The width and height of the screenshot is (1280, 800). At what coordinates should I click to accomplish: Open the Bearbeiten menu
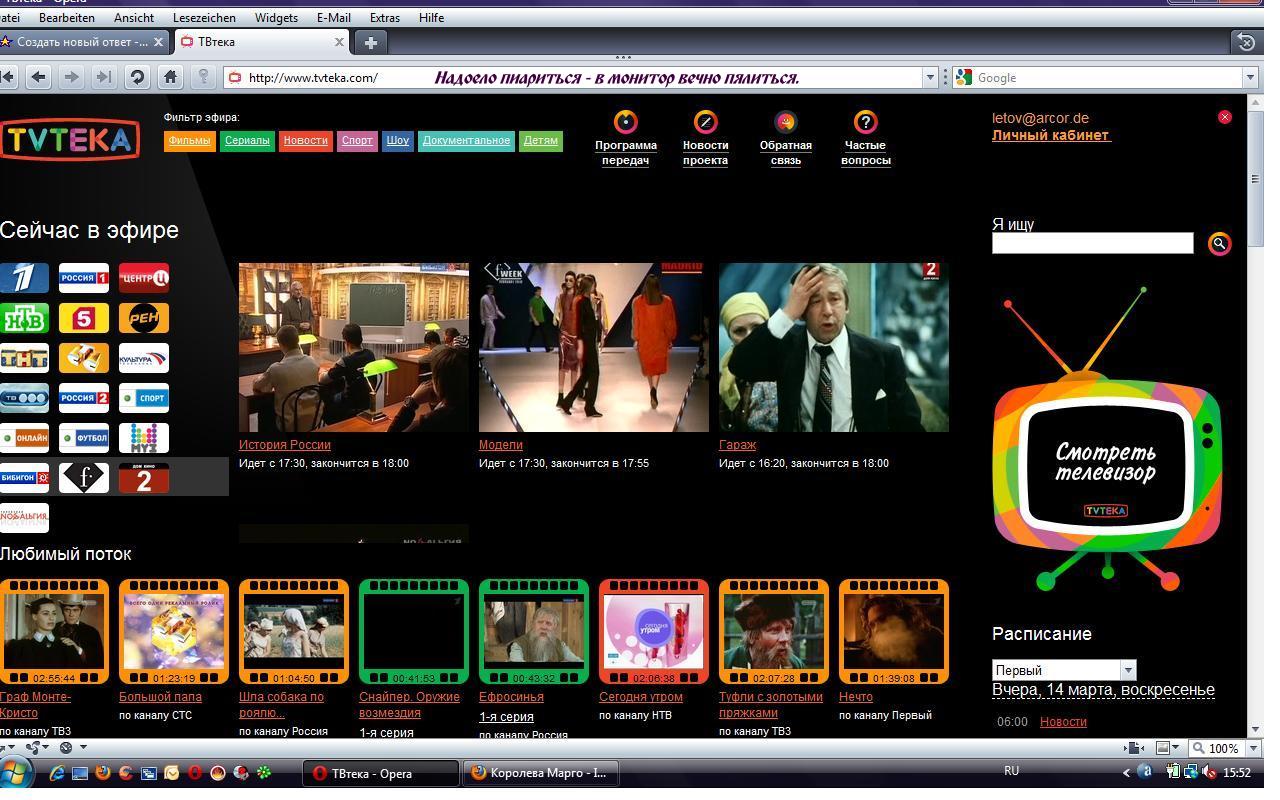pyautogui.click(x=67, y=18)
